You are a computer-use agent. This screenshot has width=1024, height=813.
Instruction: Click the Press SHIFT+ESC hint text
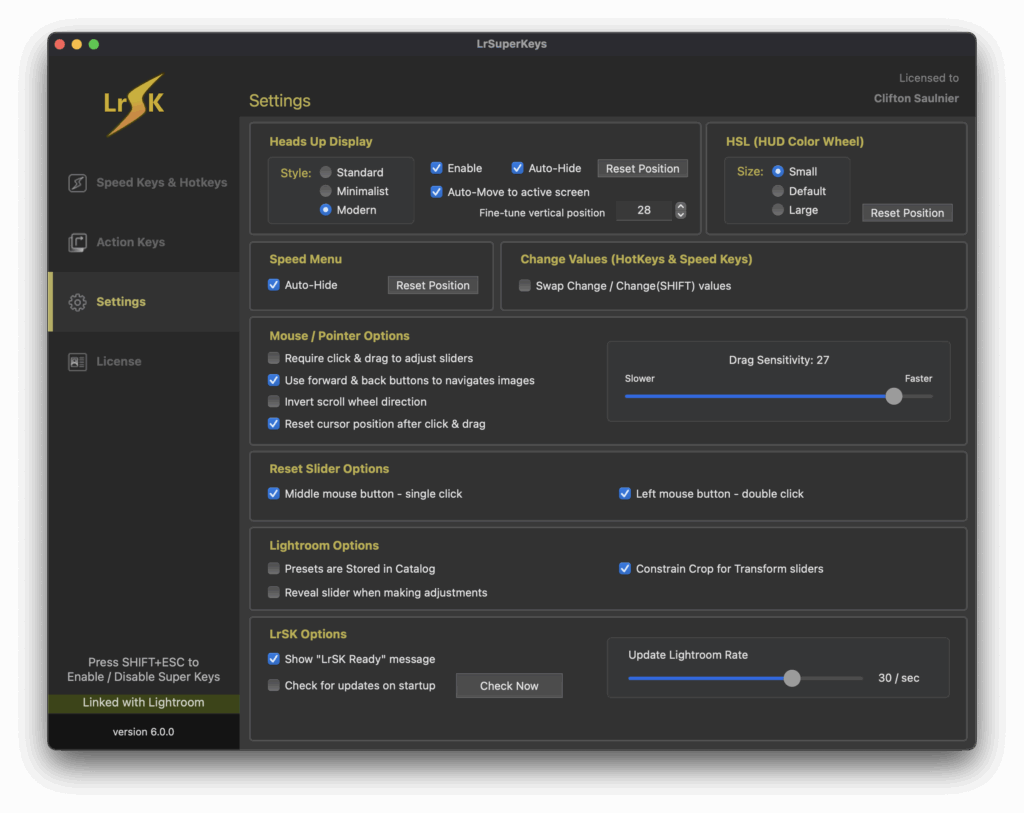[144, 669]
